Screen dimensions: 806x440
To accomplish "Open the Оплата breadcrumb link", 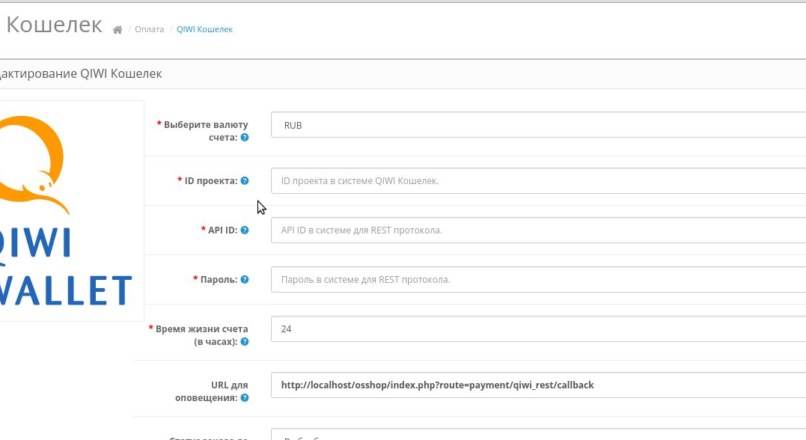I will 149,29.
